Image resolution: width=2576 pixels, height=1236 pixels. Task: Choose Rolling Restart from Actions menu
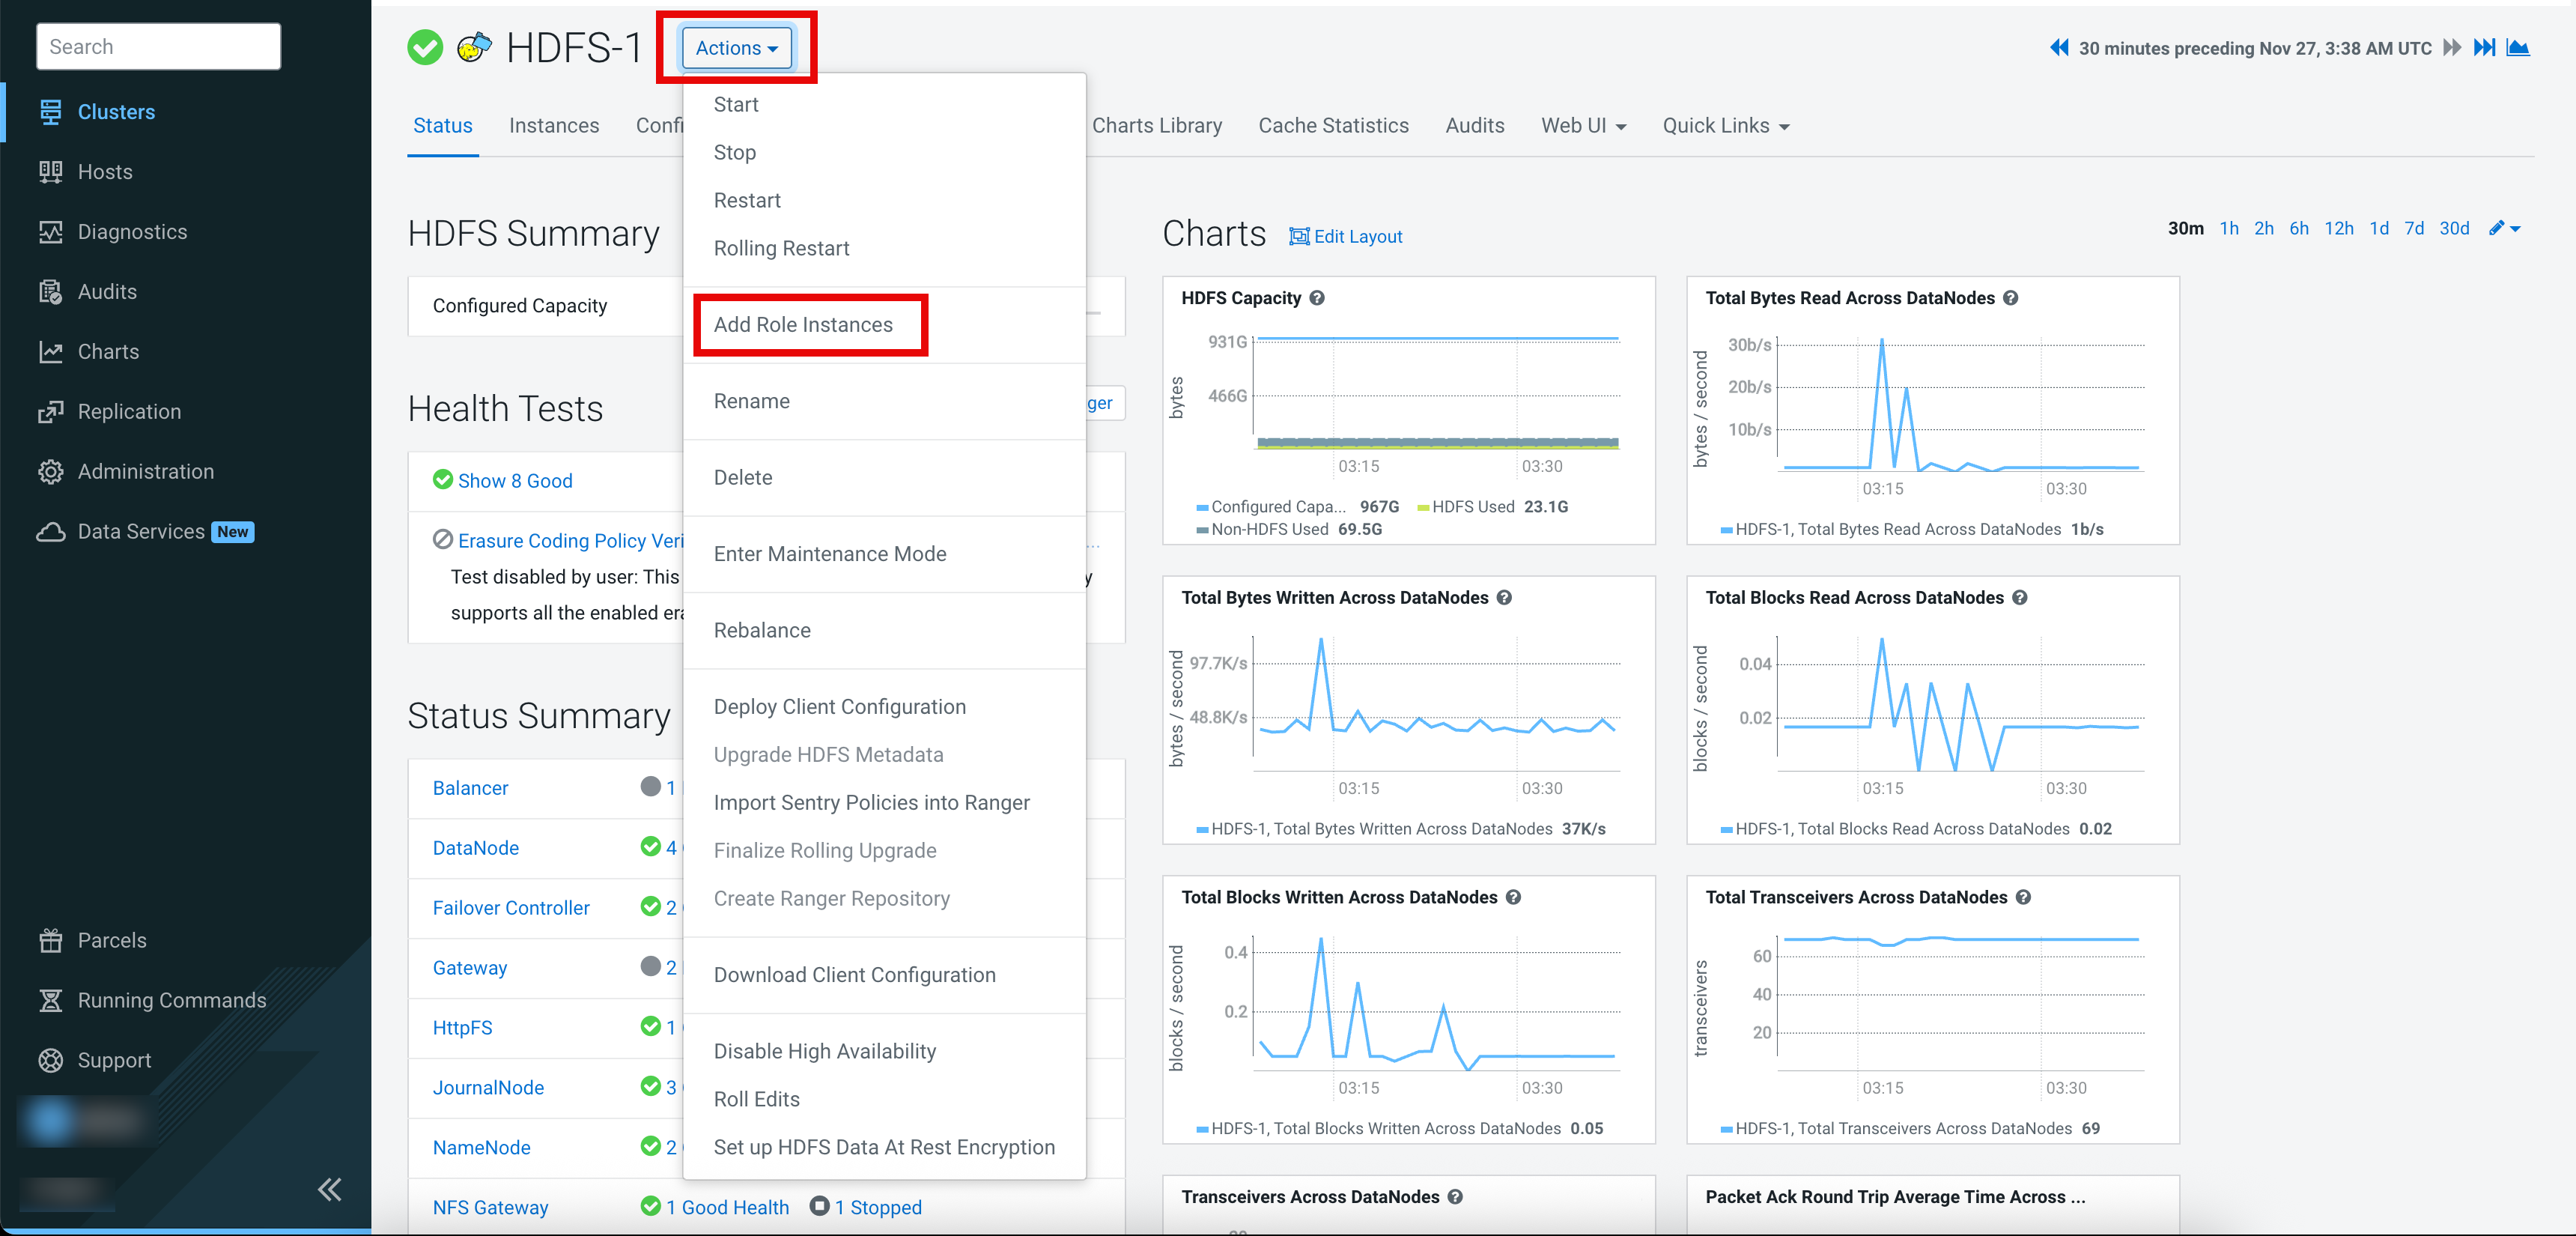781,248
